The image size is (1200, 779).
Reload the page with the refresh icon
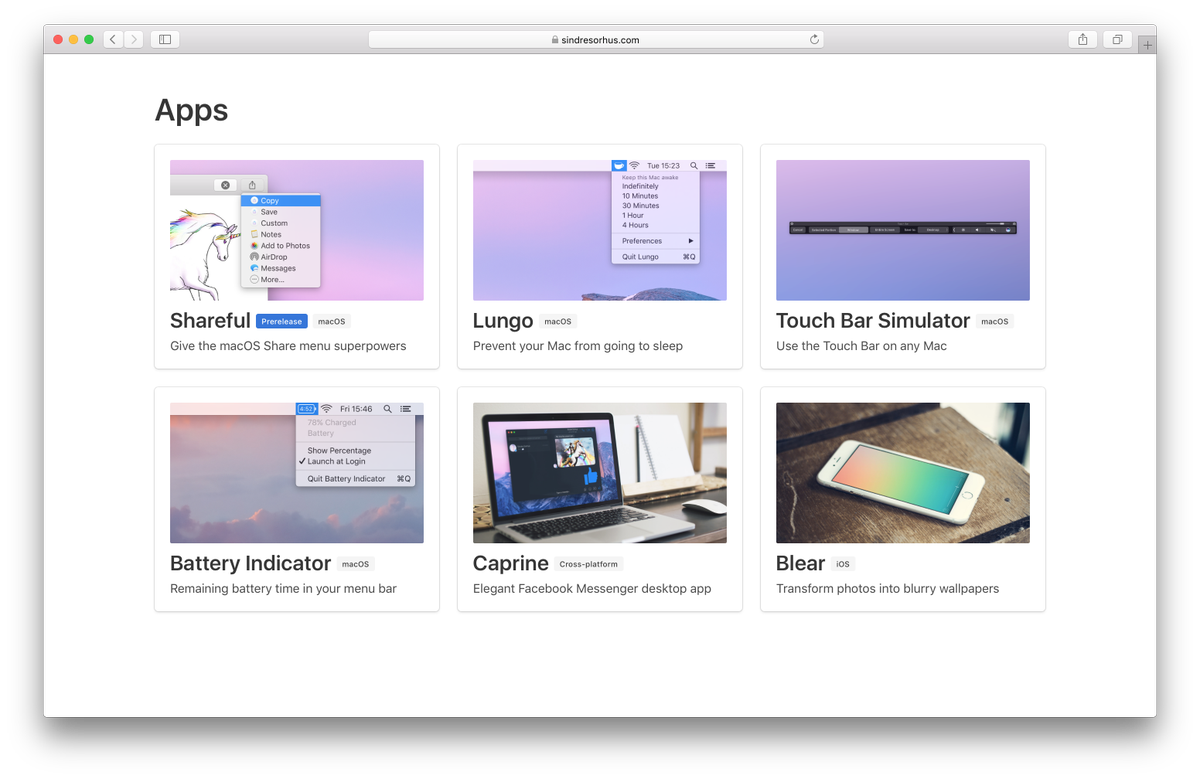pyautogui.click(x=814, y=40)
